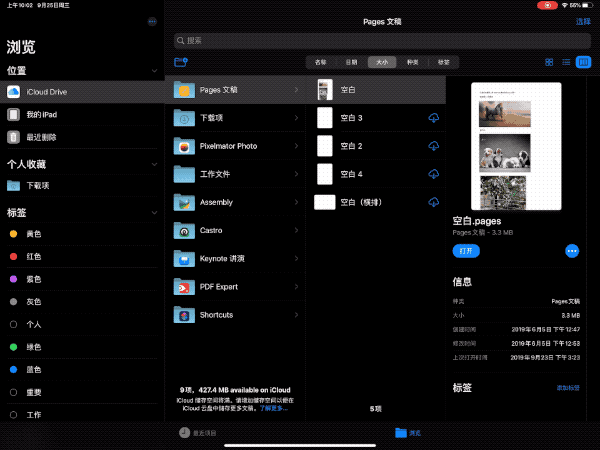
Task: Open the blue more-options ellipsis button
Action: [x=572, y=251]
